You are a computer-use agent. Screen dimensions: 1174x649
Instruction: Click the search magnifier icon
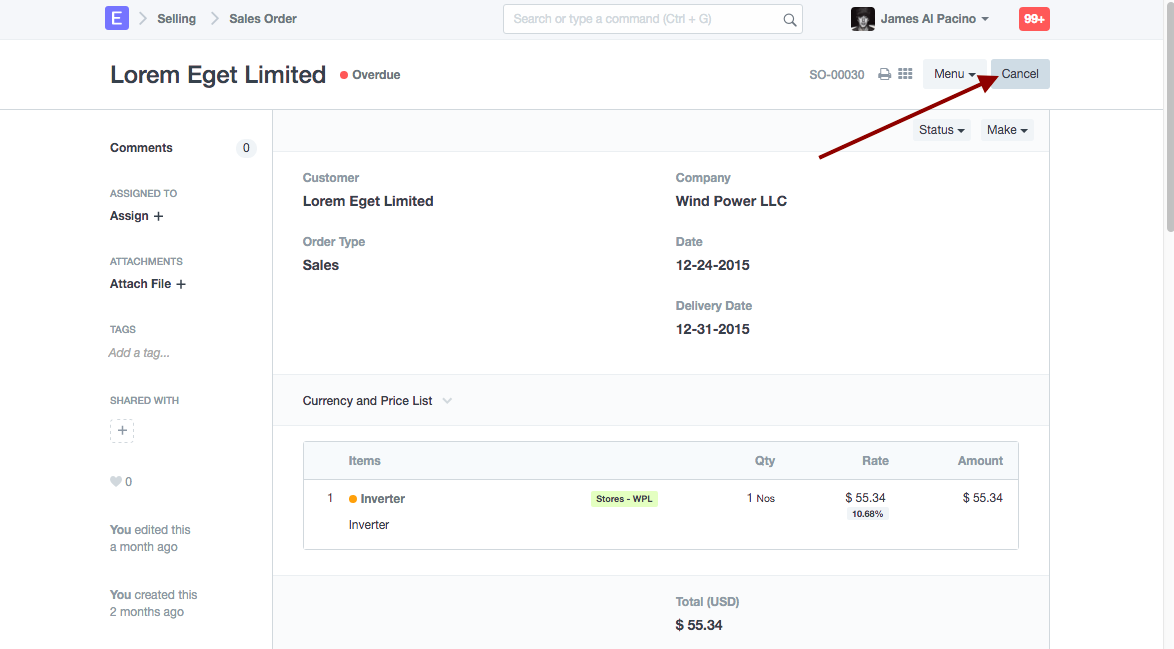click(790, 19)
